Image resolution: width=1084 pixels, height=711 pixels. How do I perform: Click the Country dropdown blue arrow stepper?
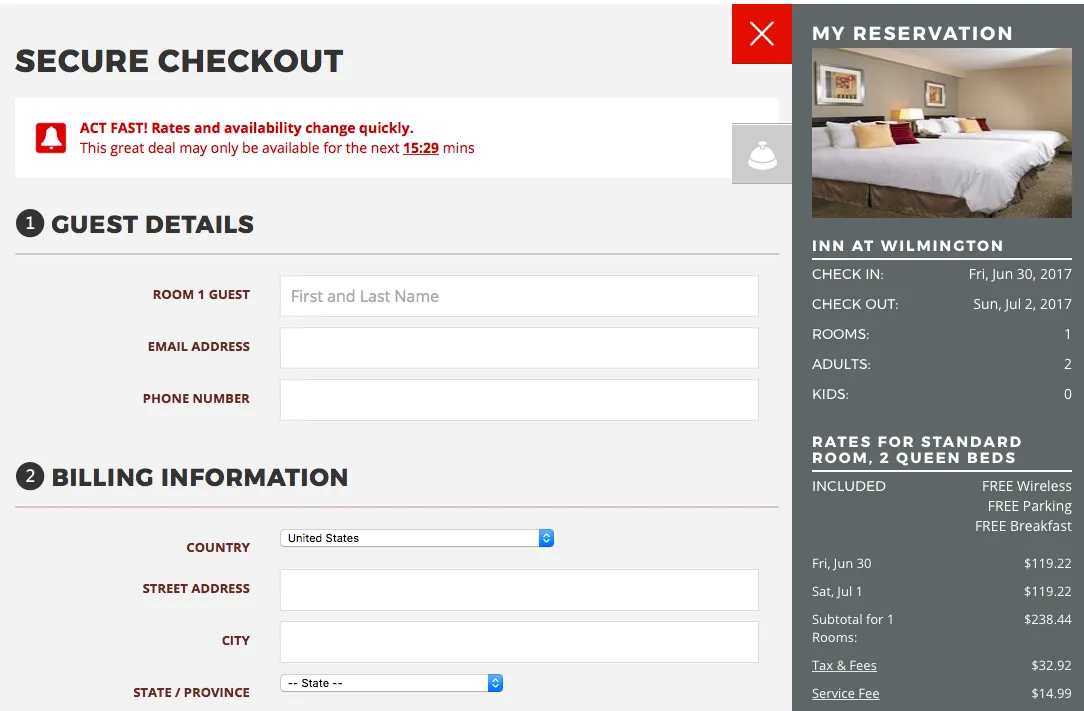(546, 538)
